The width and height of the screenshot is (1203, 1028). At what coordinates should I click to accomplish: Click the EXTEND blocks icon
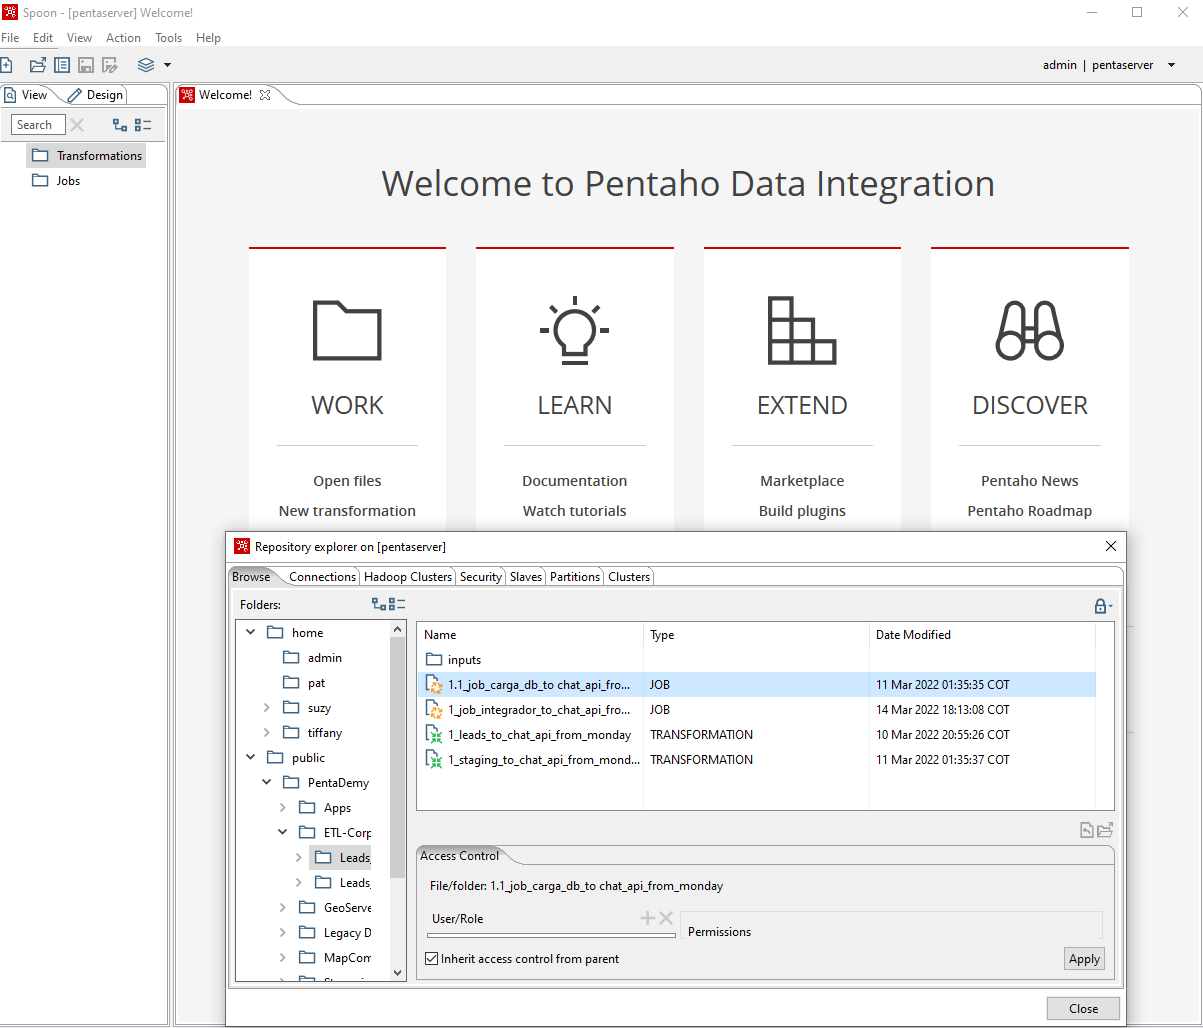pyautogui.click(x=802, y=330)
